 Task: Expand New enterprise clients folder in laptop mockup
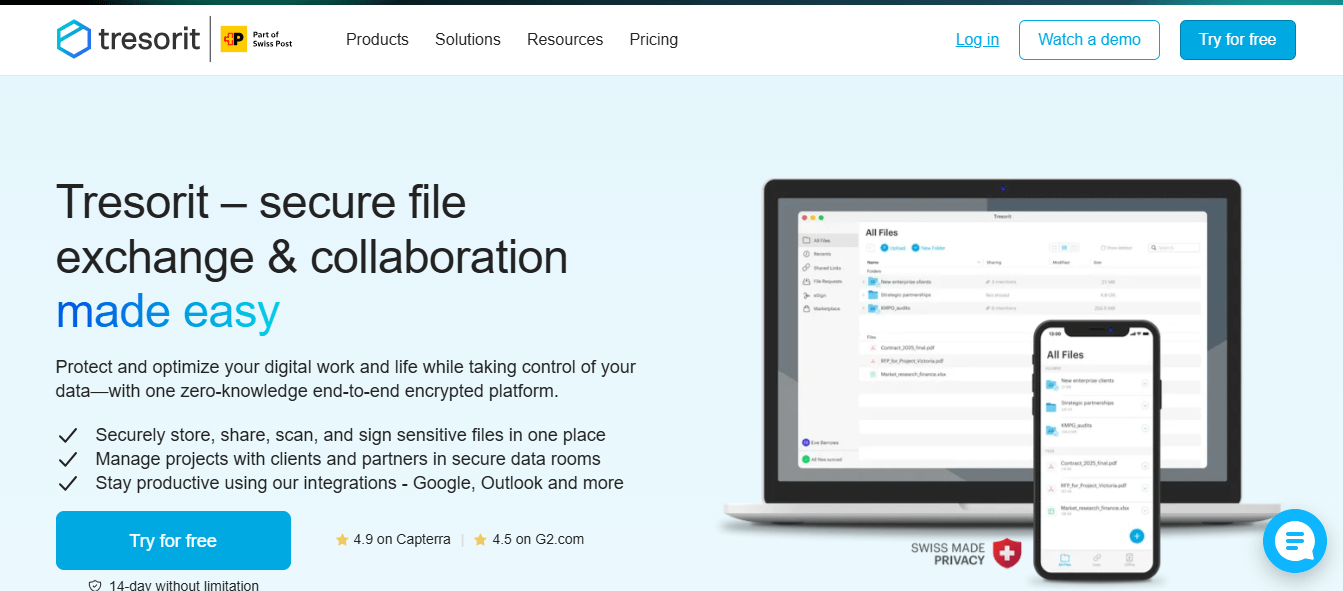pos(863,283)
